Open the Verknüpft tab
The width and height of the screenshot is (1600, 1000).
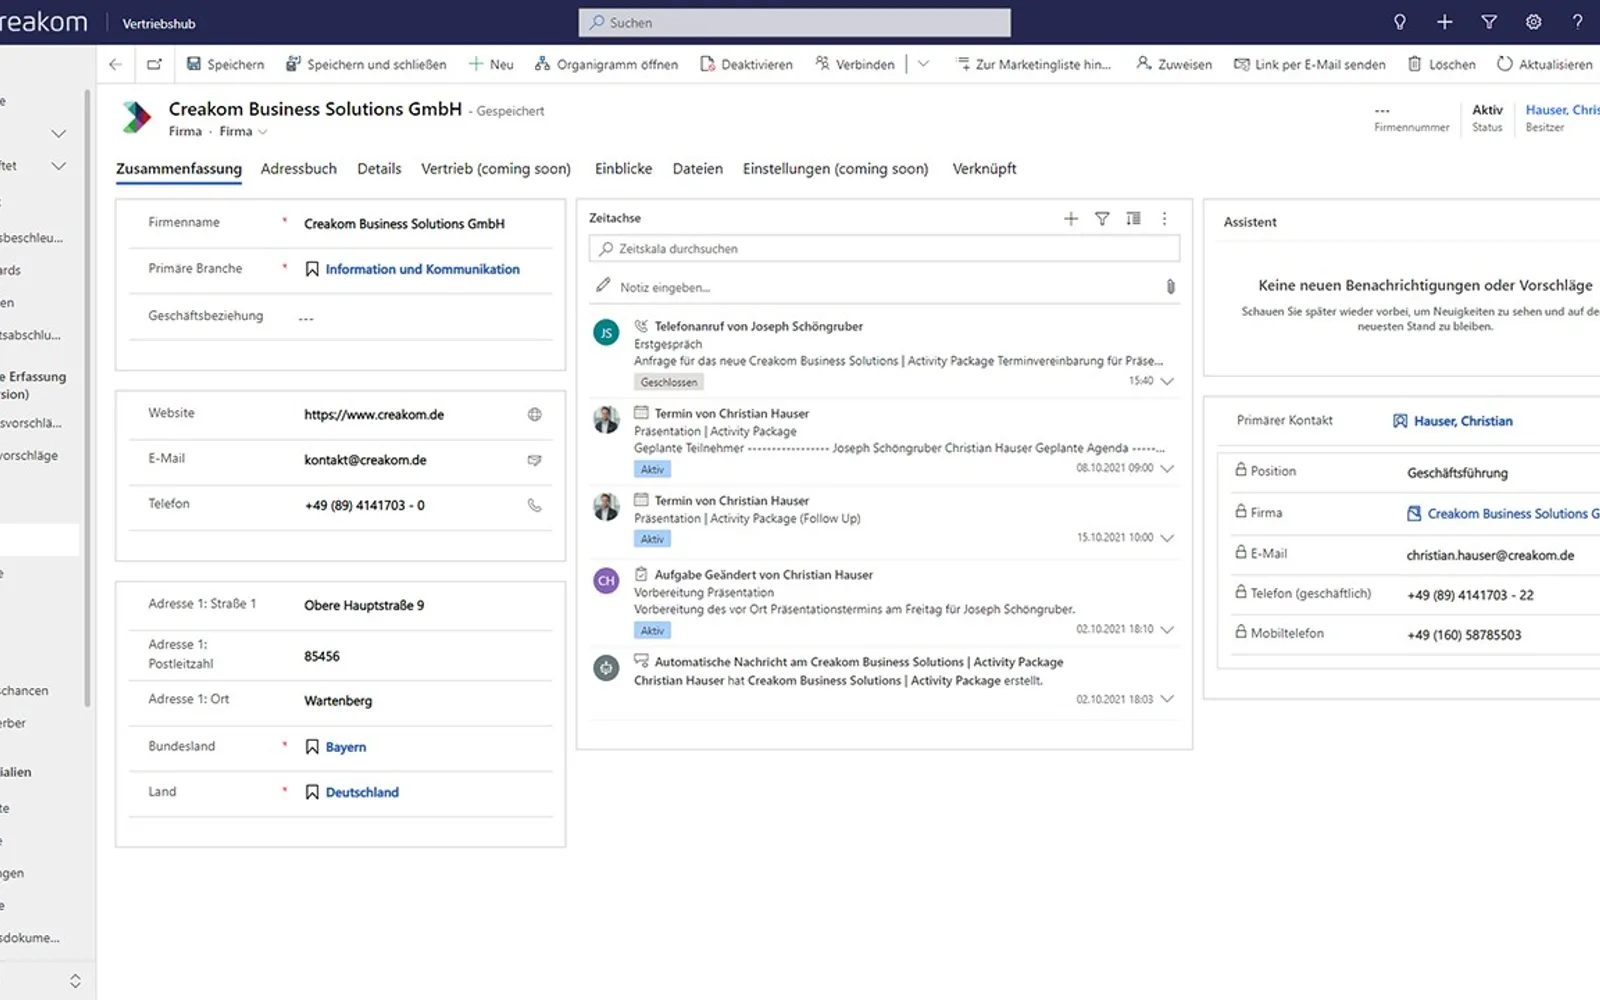[984, 169]
